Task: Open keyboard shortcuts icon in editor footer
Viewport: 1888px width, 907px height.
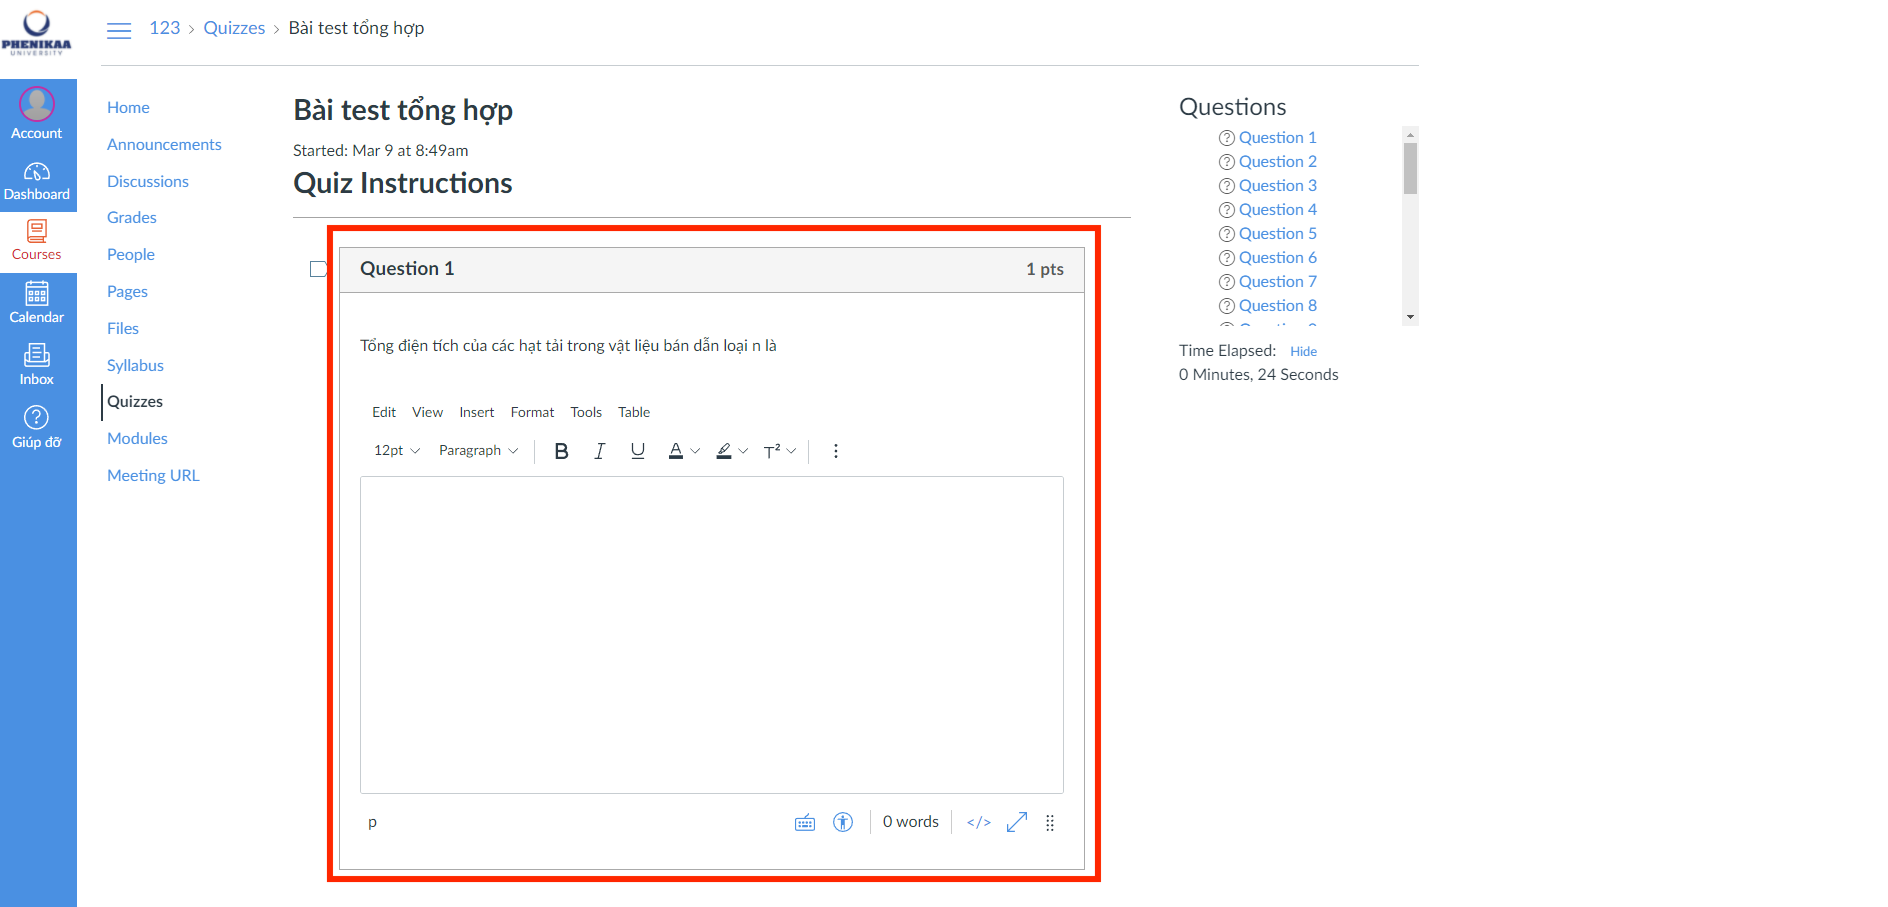Action: [x=805, y=822]
